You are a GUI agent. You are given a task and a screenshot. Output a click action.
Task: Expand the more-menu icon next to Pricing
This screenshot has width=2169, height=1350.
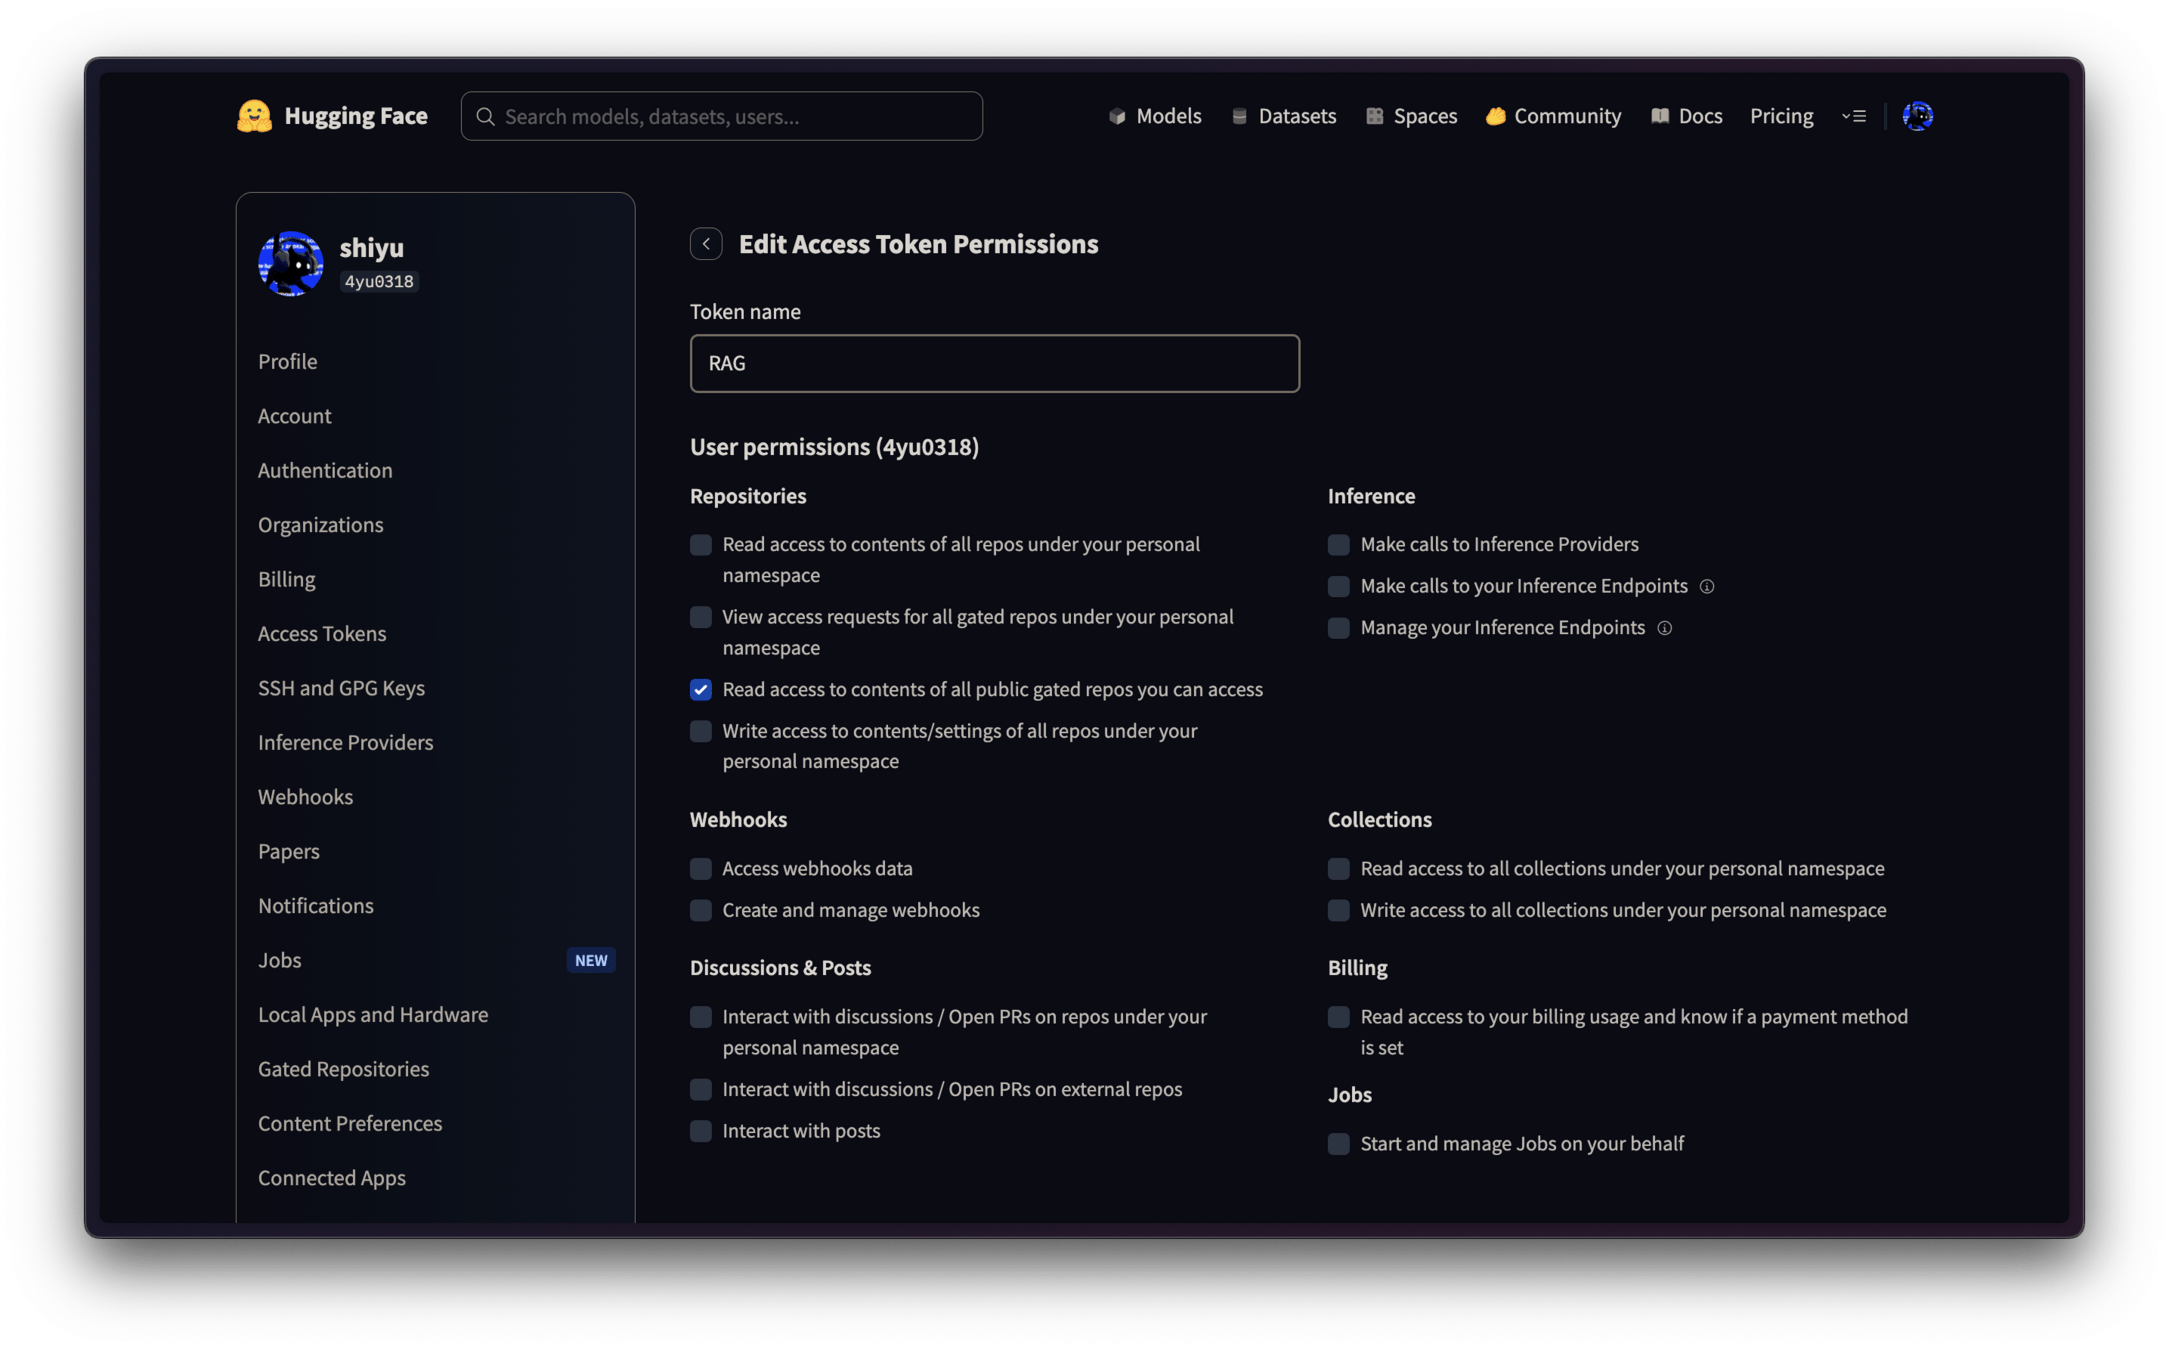(1854, 116)
